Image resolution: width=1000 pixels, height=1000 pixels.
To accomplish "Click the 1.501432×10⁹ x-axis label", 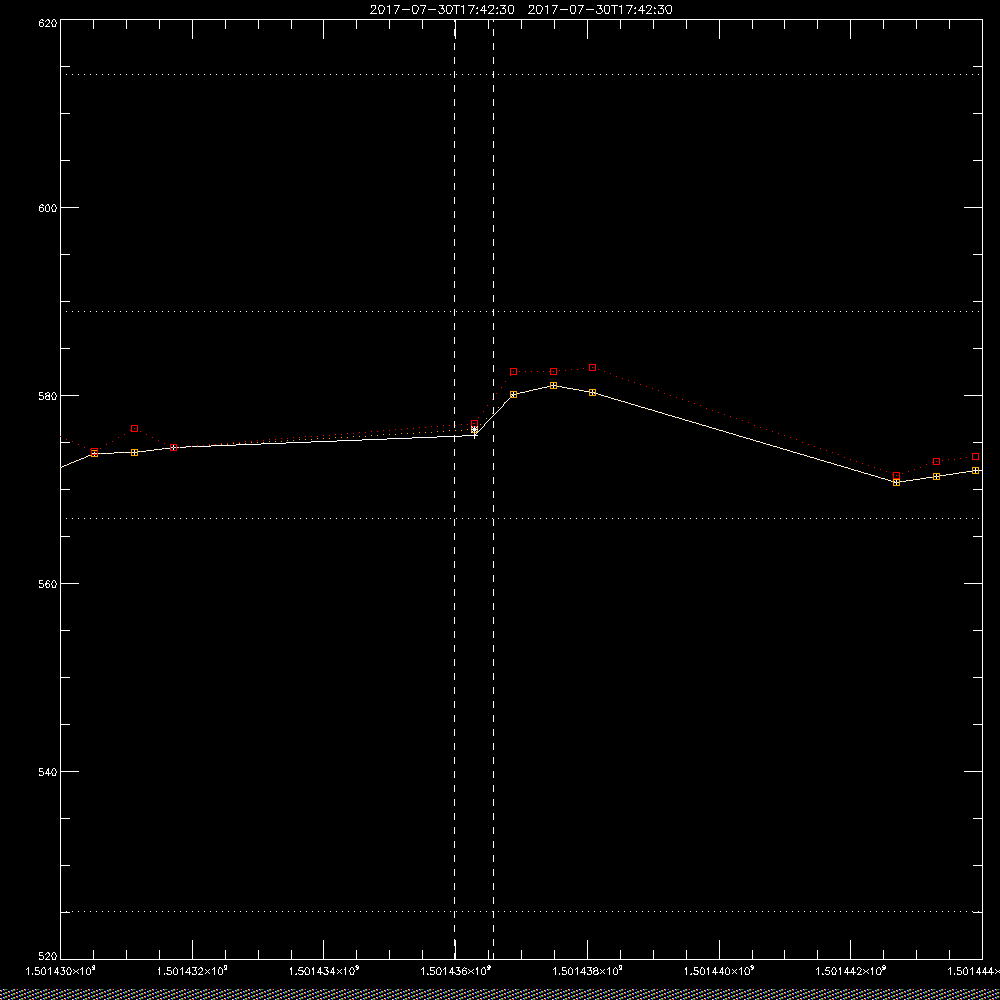I will point(192,971).
